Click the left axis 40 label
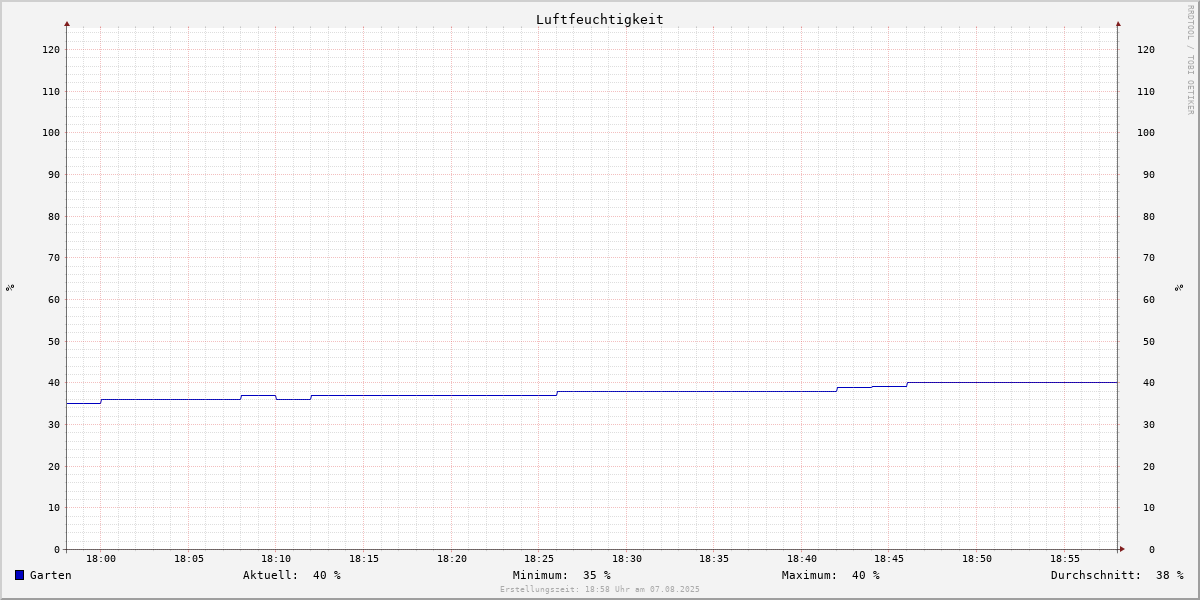This screenshot has width=1200, height=600. point(54,382)
